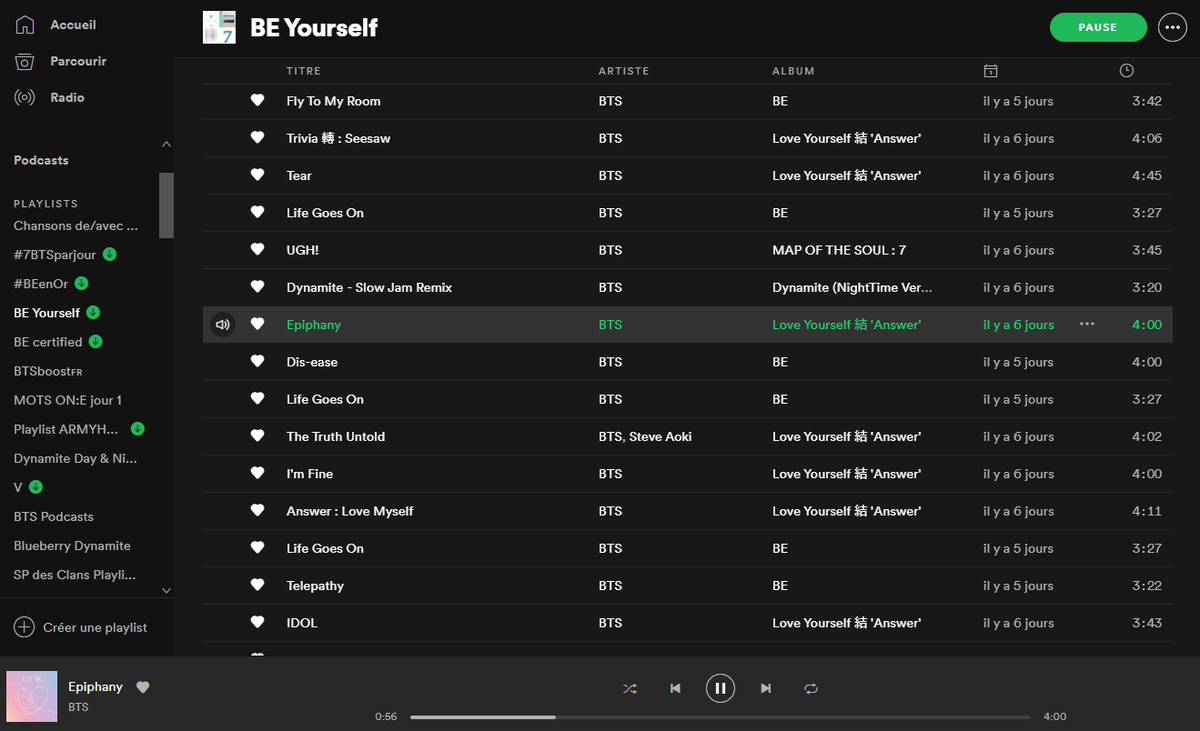The height and width of the screenshot is (731, 1200).
Task: Open the Parcourir browse icon
Action: click(25, 61)
